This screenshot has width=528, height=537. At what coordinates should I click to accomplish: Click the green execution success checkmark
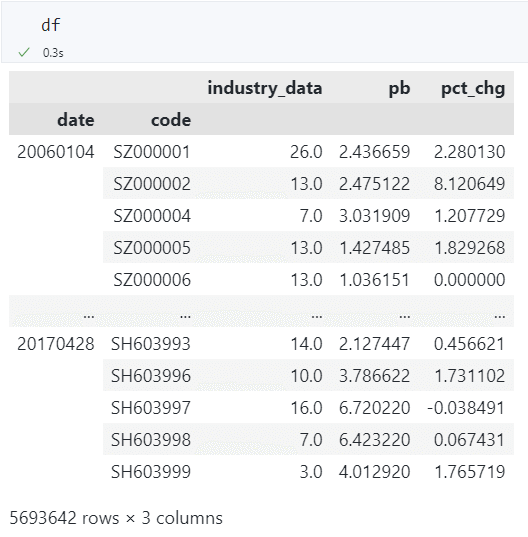pos(24,52)
